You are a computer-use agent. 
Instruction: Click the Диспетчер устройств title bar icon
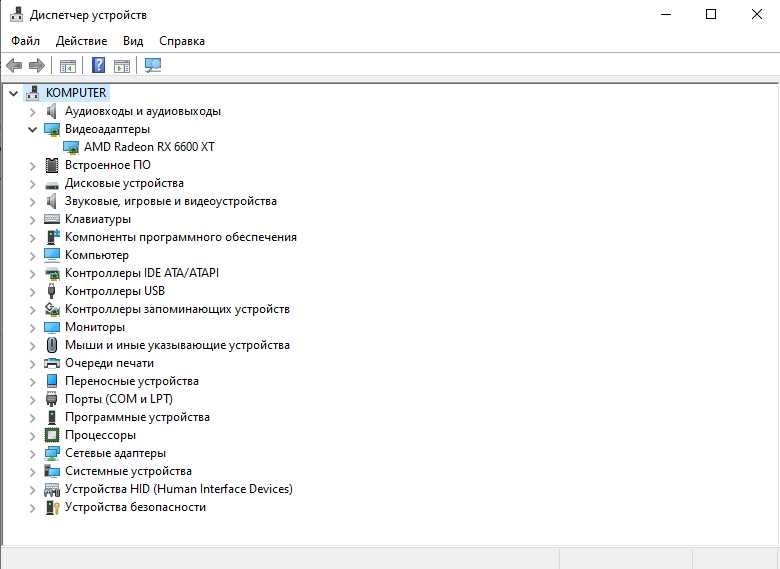[16, 14]
